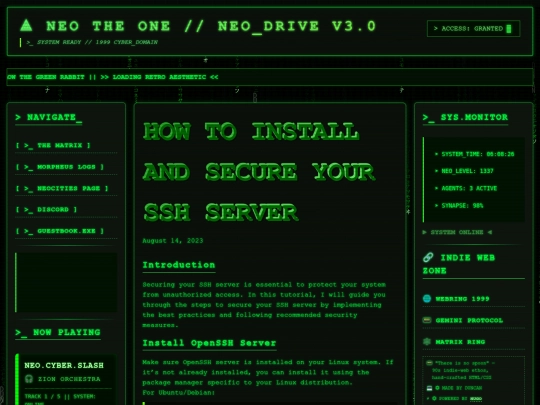Click the System Online status text

457,232
